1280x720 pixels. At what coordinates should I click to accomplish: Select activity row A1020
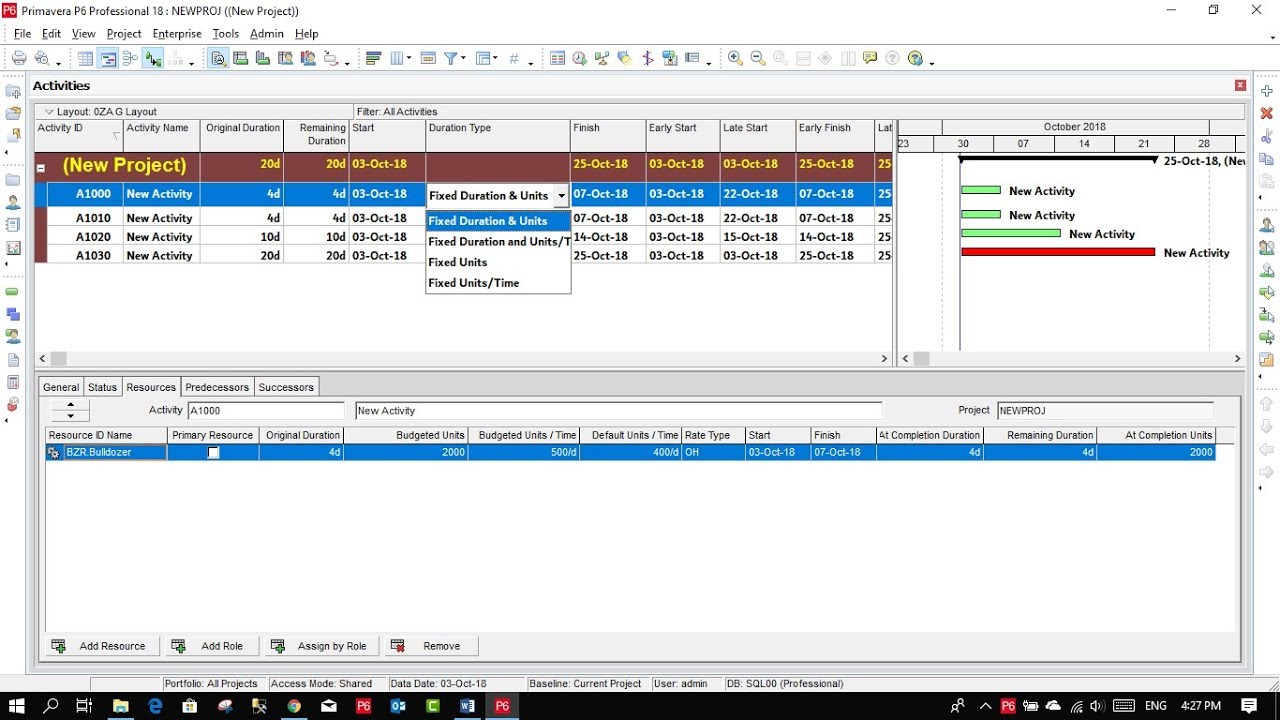pos(464,237)
